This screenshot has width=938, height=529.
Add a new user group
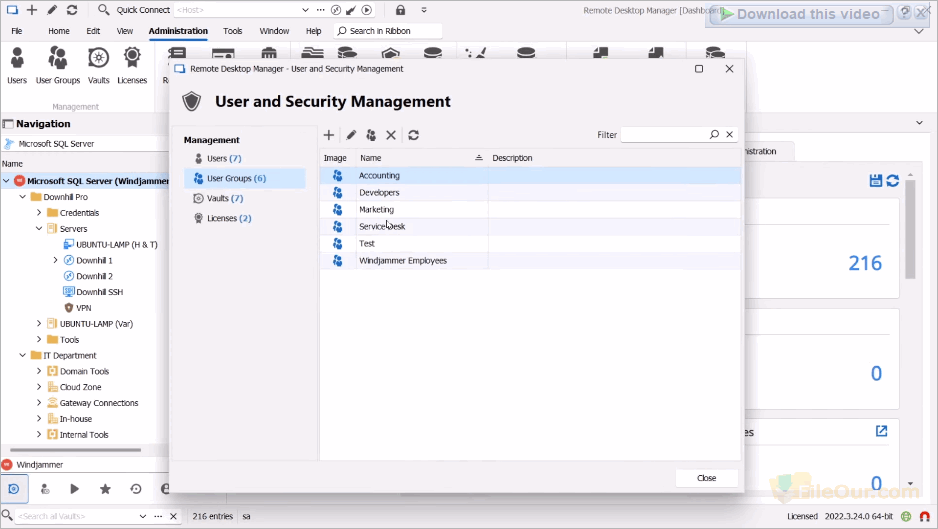[329, 135]
